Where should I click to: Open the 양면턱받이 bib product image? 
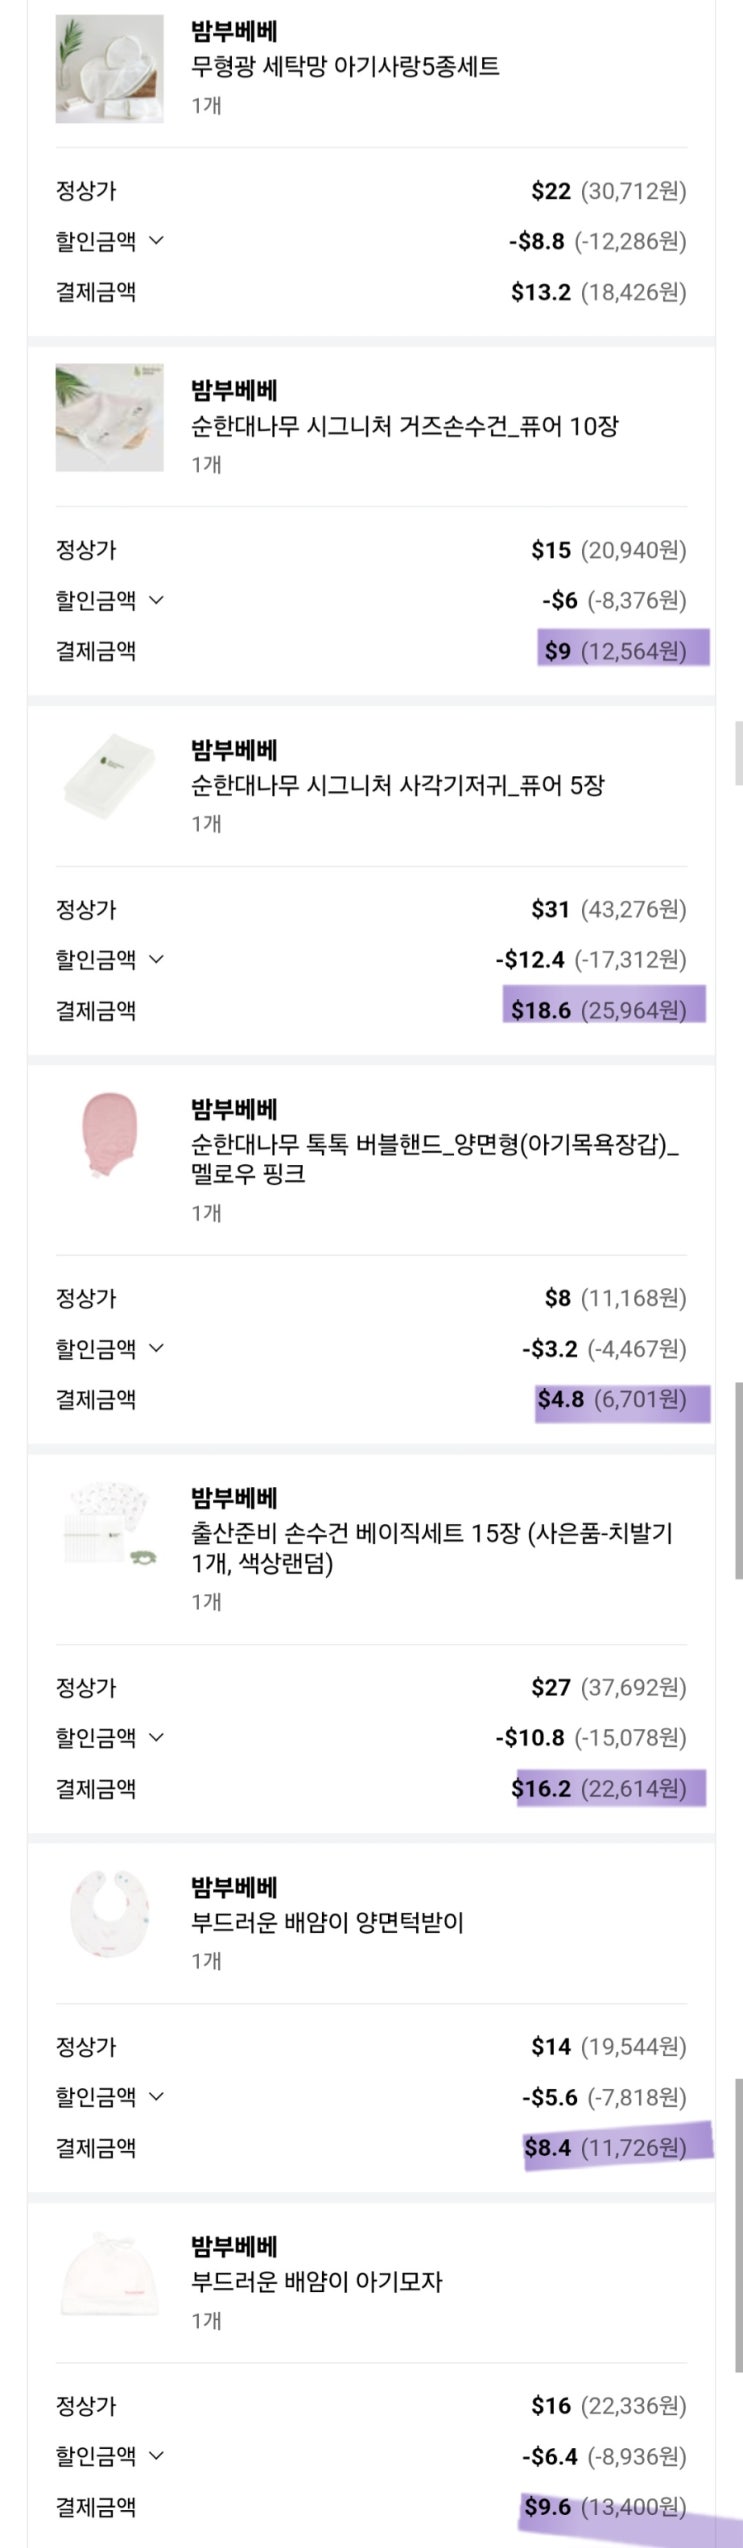[109, 1914]
